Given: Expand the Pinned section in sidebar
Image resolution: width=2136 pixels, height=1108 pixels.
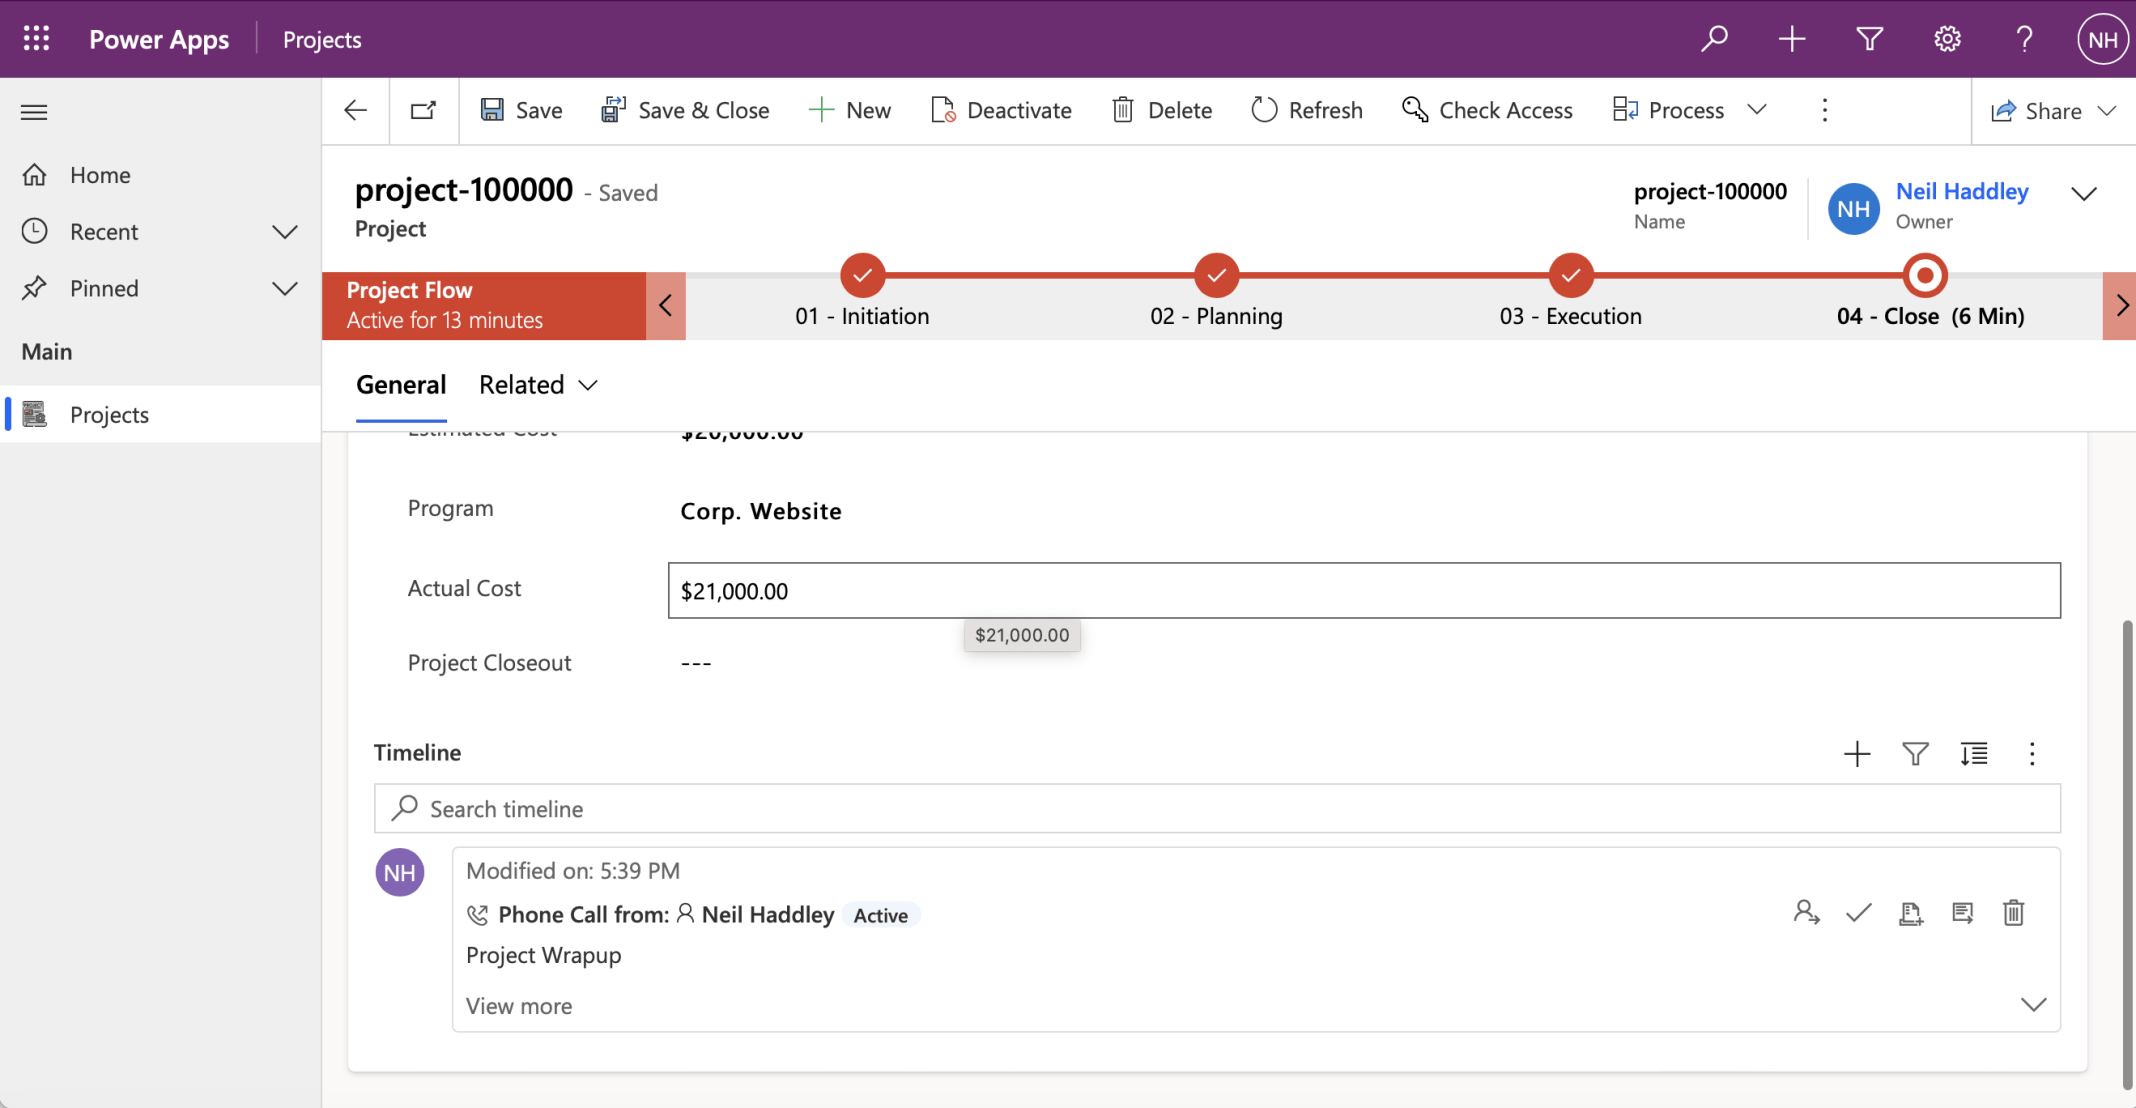Looking at the screenshot, I should [x=284, y=289].
